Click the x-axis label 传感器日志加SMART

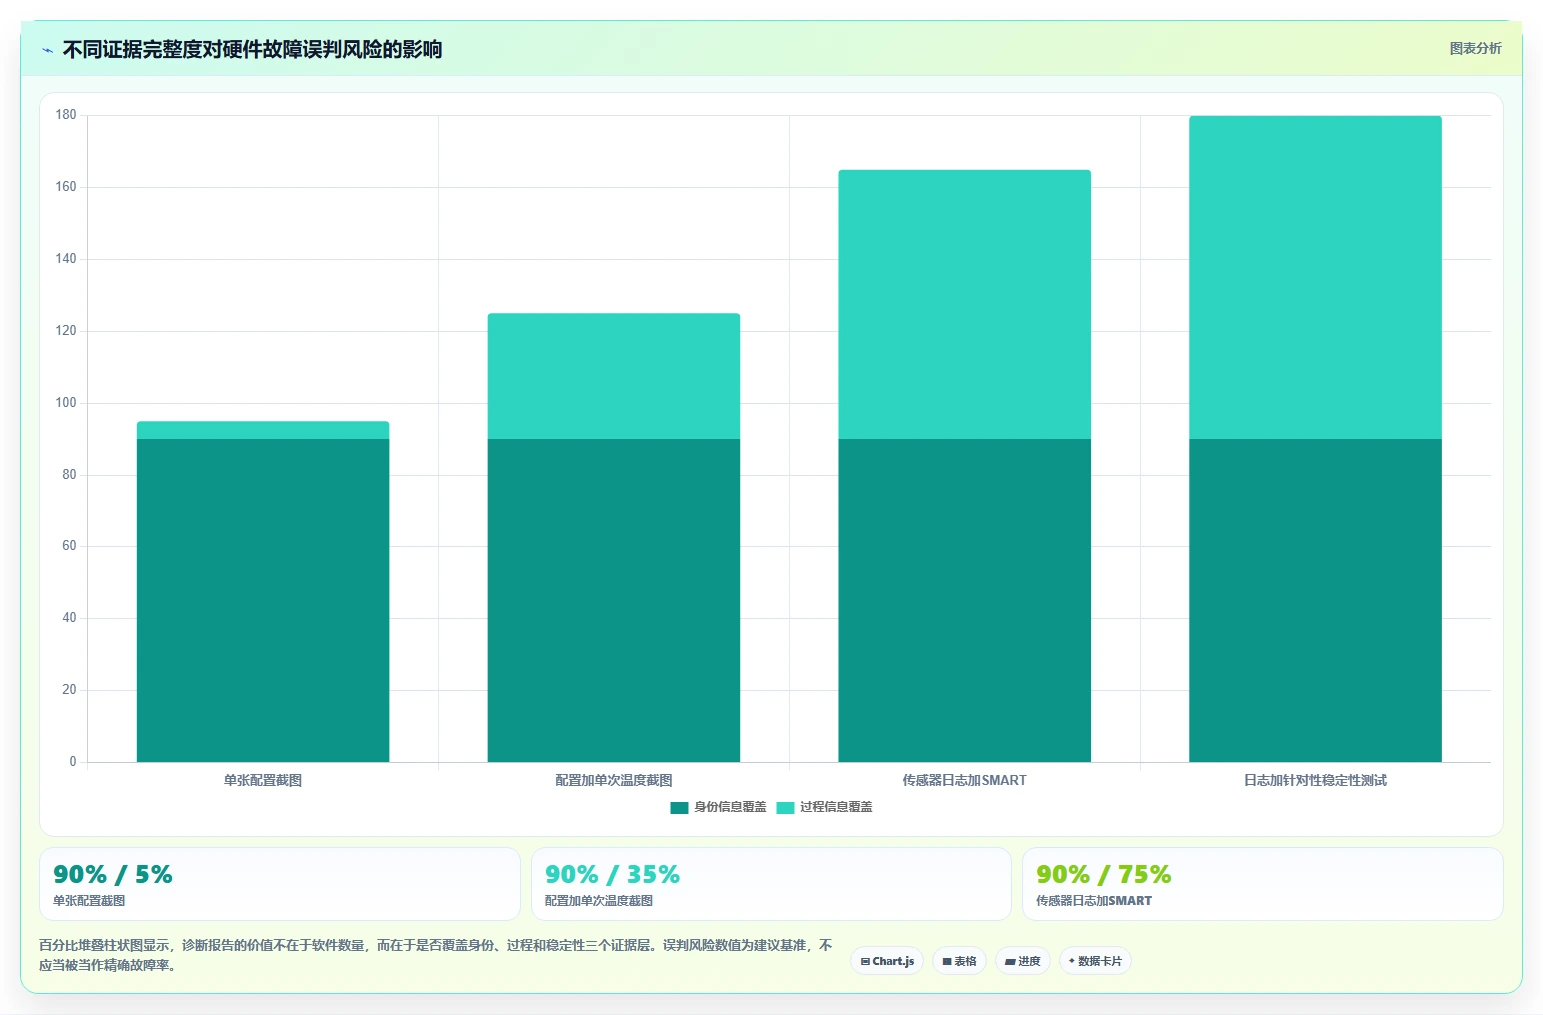point(965,780)
